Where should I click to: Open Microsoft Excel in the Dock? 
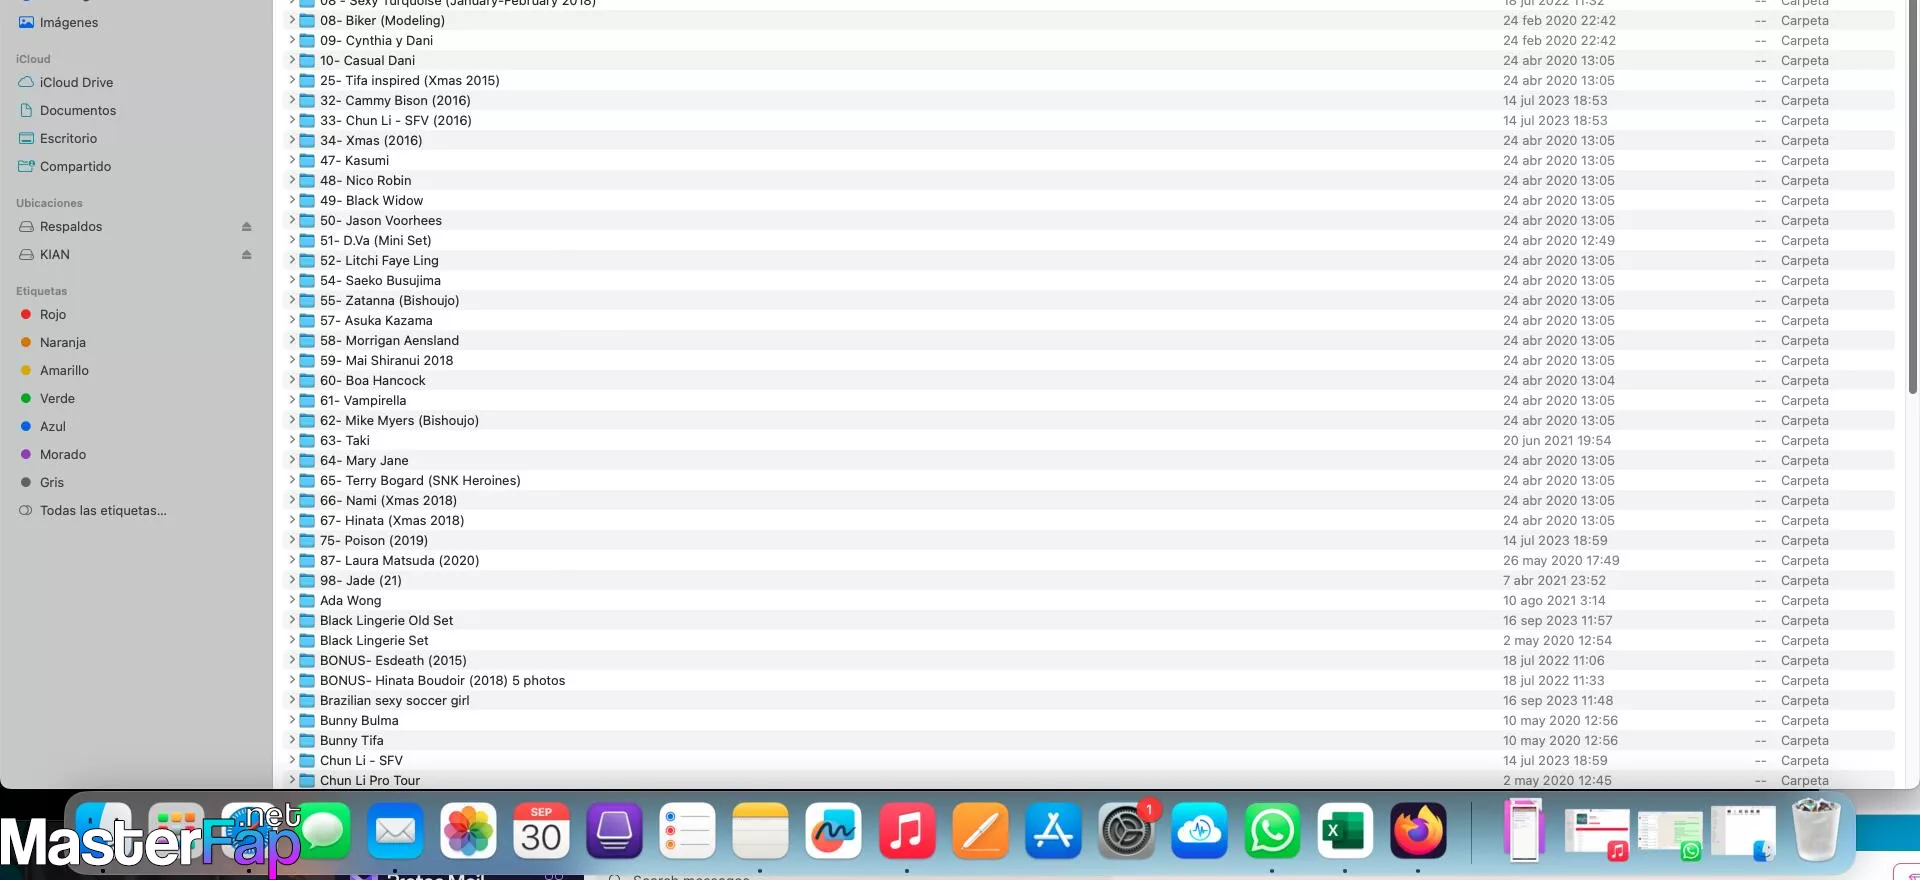pyautogui.click(x=1345, y=831)
